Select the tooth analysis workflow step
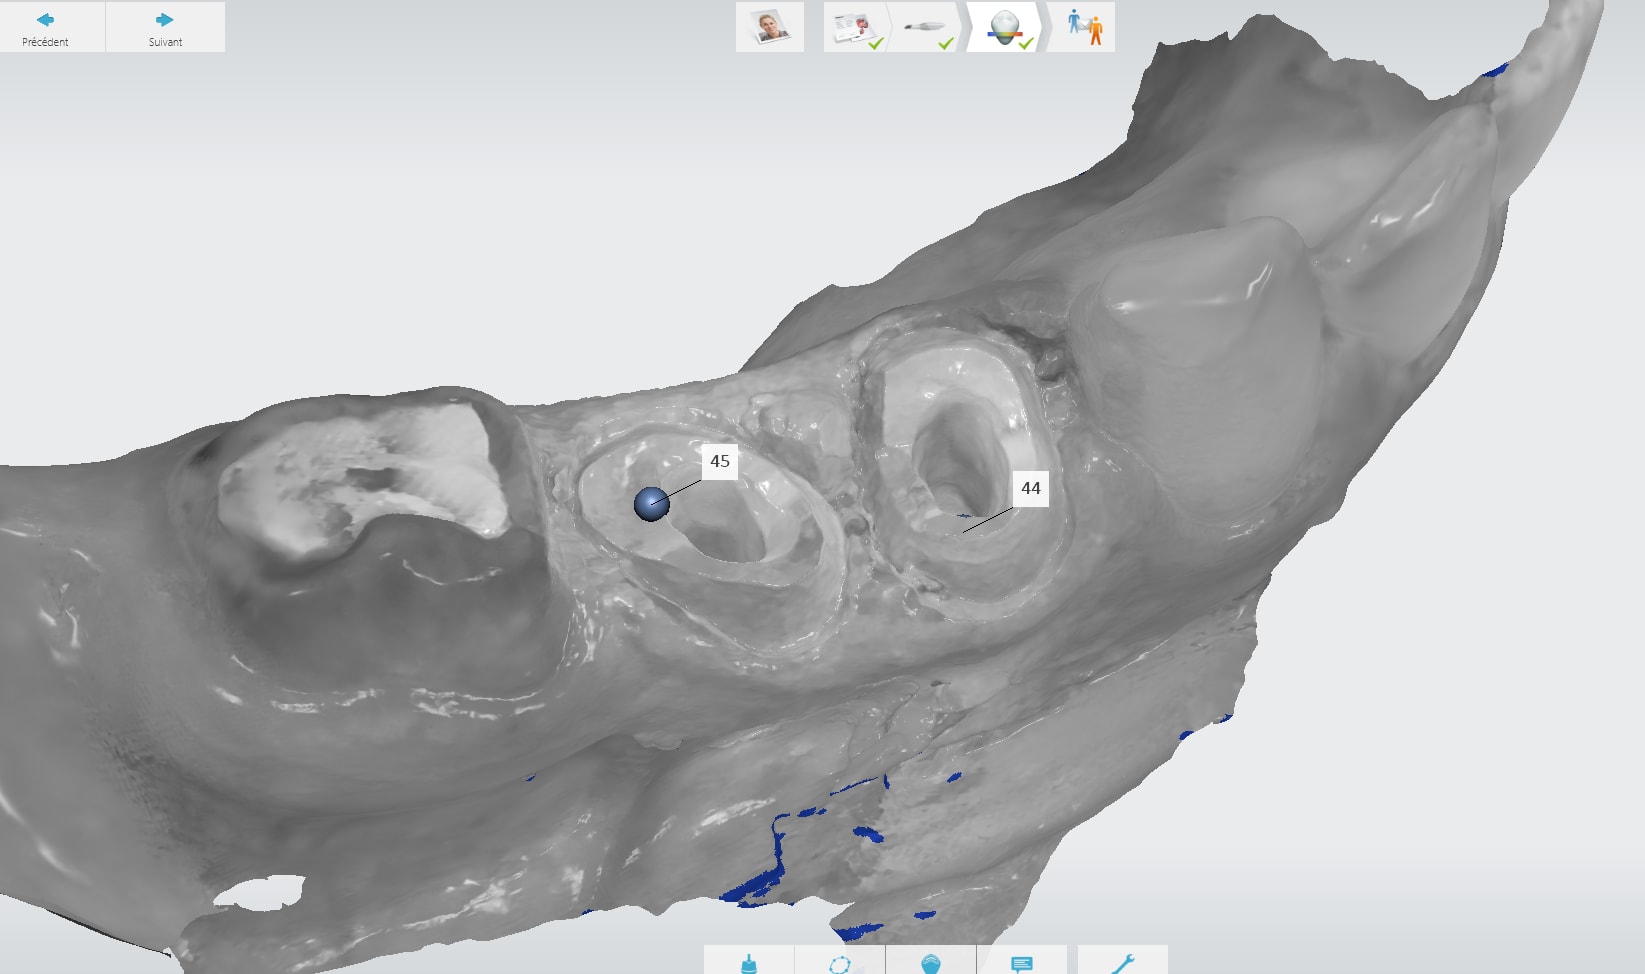1645x974 pixels. point(1005,27)
